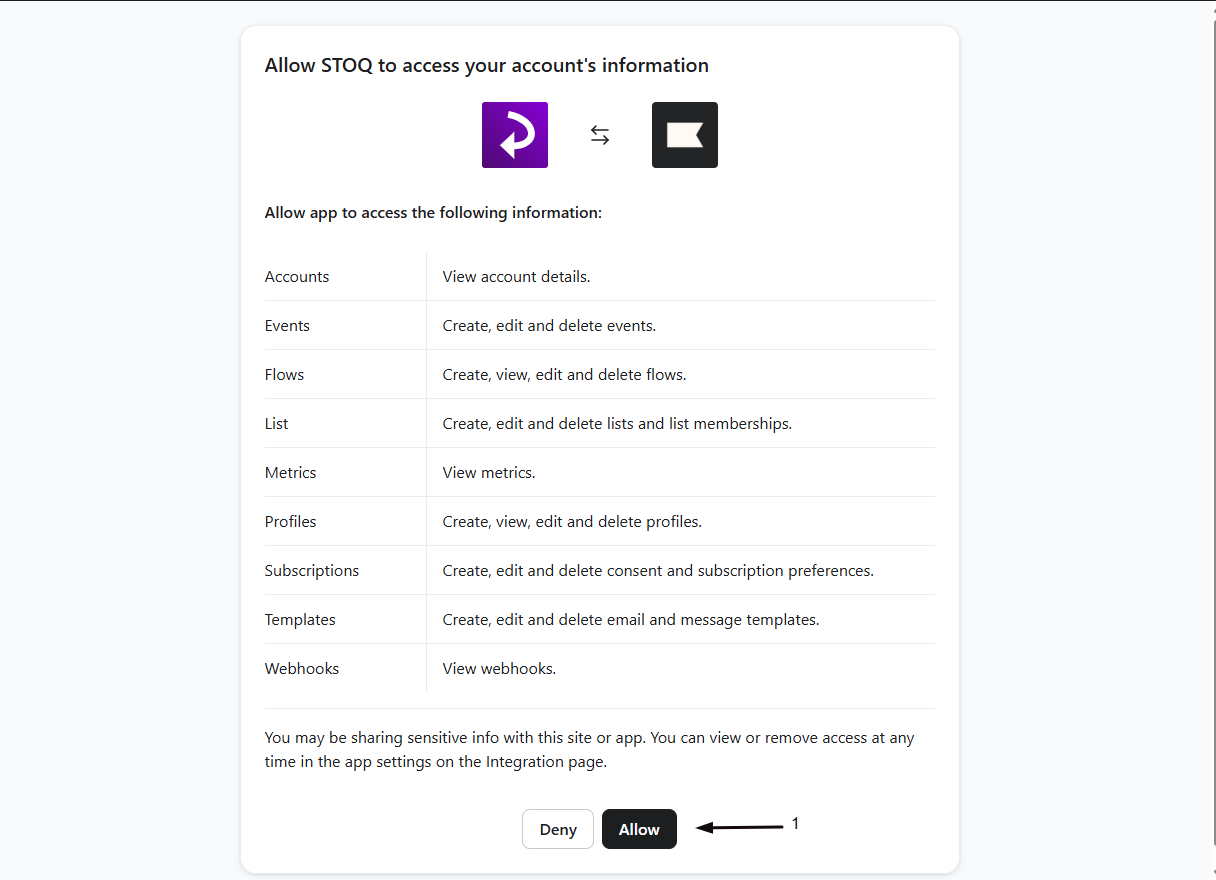
Task: Click the Deny button
Action: click(558, 829)
